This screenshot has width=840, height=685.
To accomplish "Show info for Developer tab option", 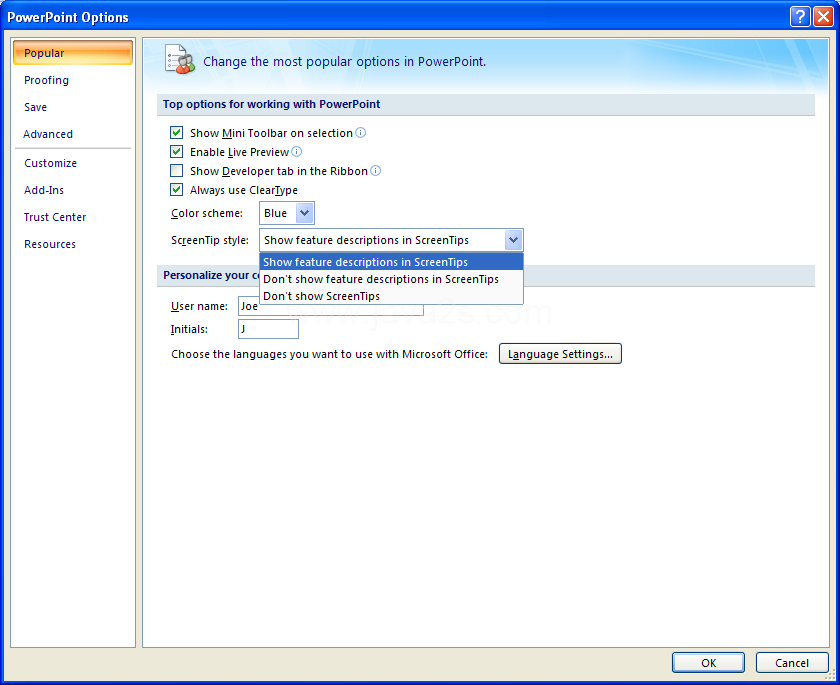I will point(376,170).
